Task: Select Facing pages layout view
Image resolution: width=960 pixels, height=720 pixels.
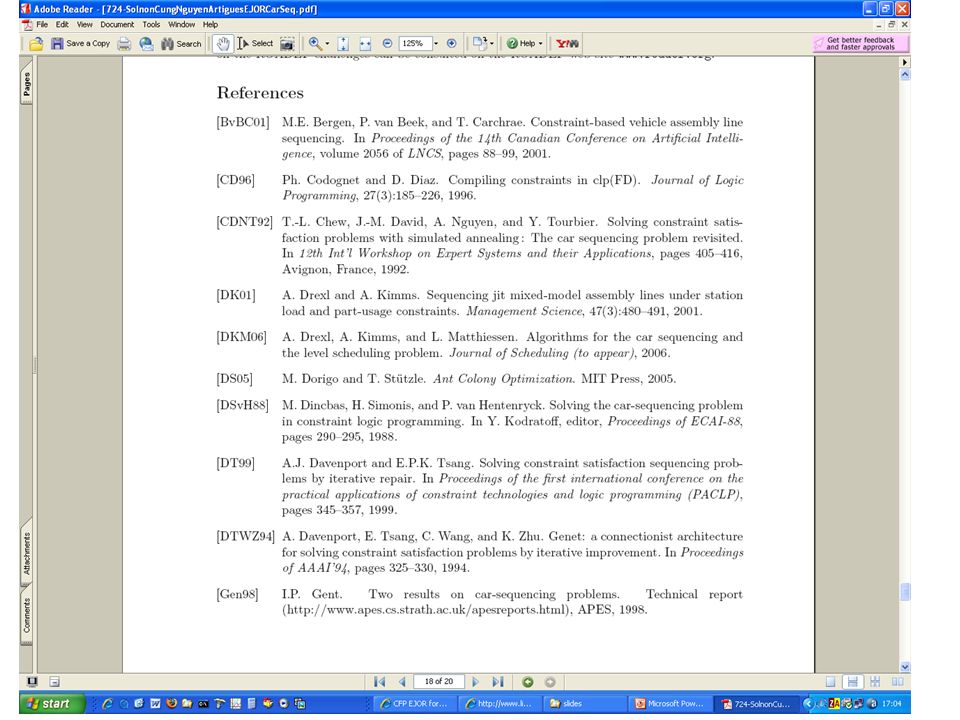Action: pos(898,681)
